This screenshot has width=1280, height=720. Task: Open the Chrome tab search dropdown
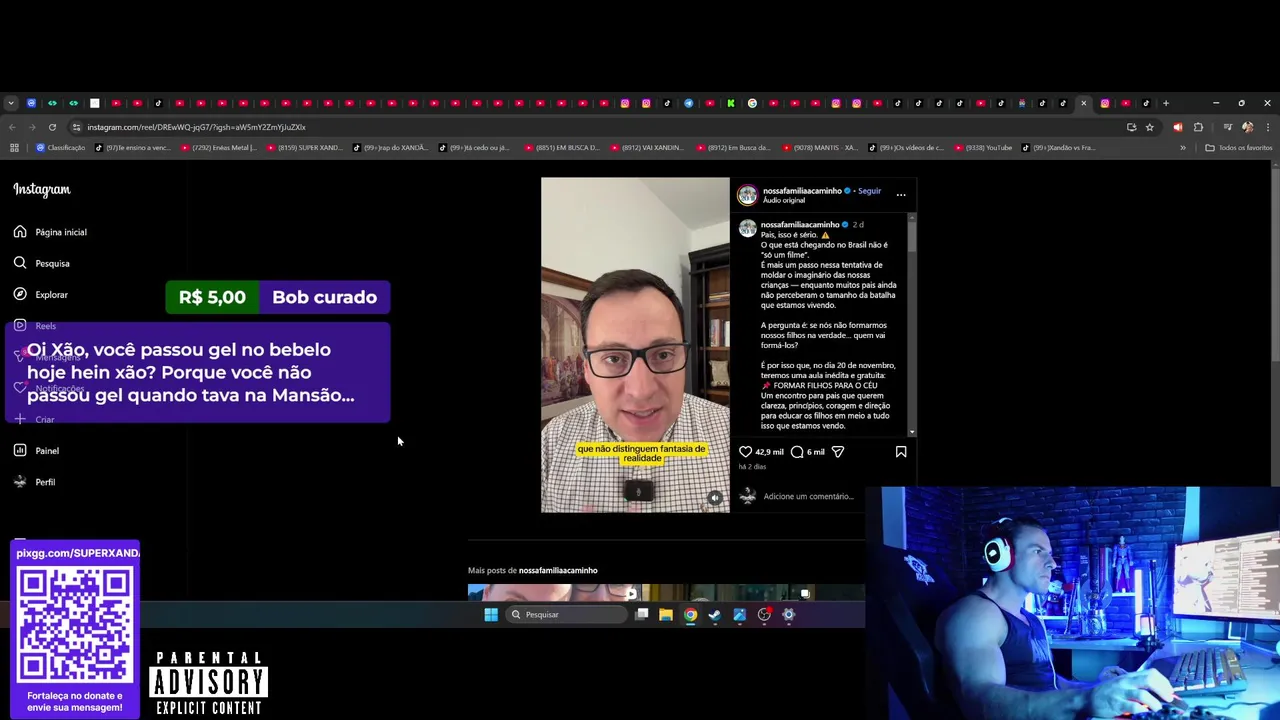tap(10, 103)
